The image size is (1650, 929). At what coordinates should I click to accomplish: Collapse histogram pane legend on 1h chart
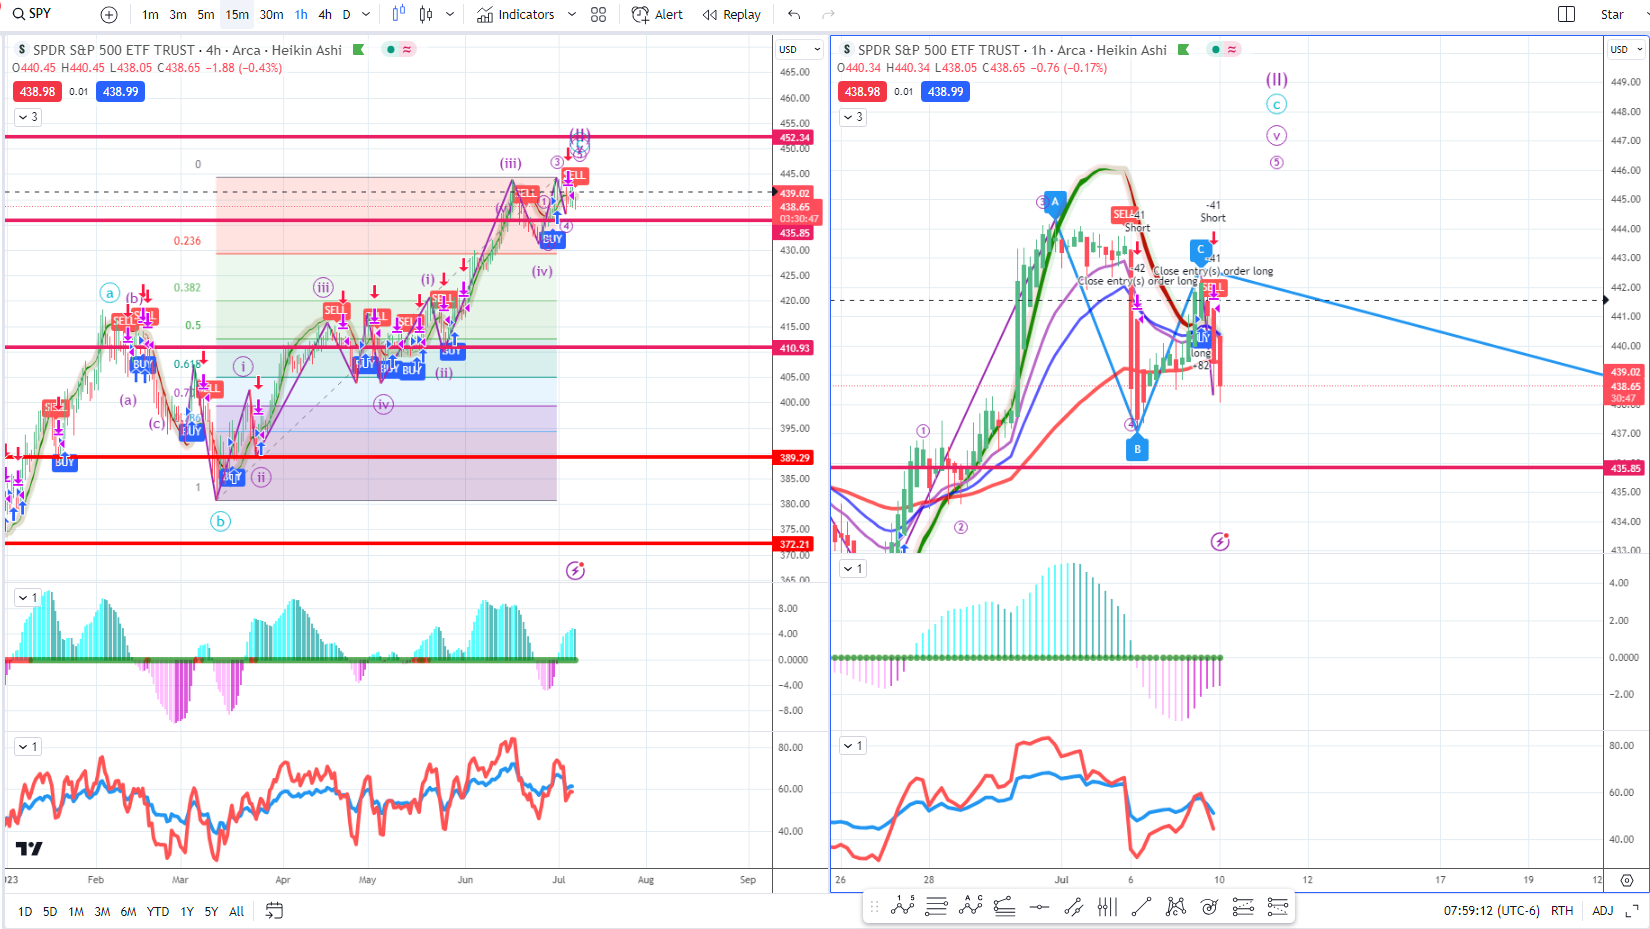852,569
